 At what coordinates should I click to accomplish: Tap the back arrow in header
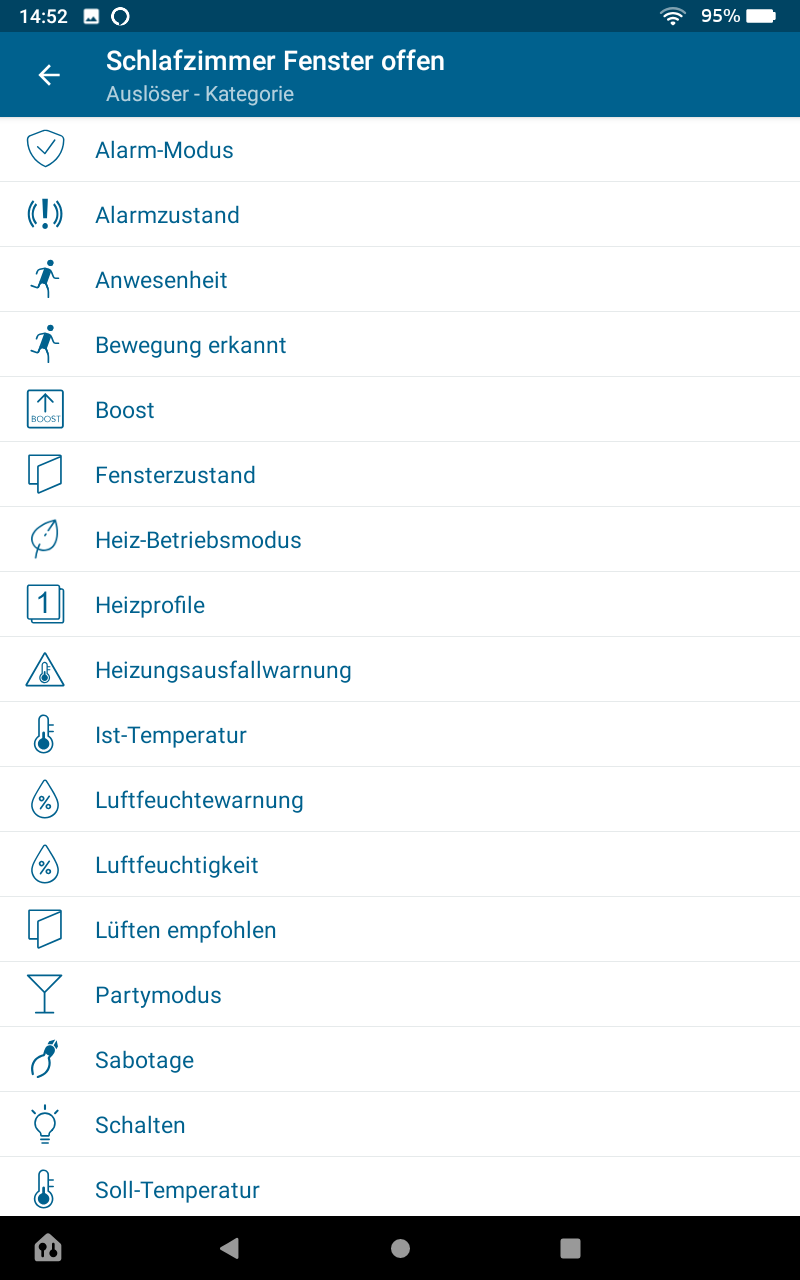pos(49,75)
